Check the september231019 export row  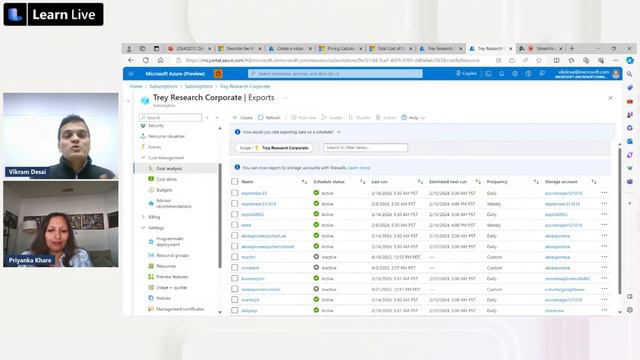coord(235,203)
